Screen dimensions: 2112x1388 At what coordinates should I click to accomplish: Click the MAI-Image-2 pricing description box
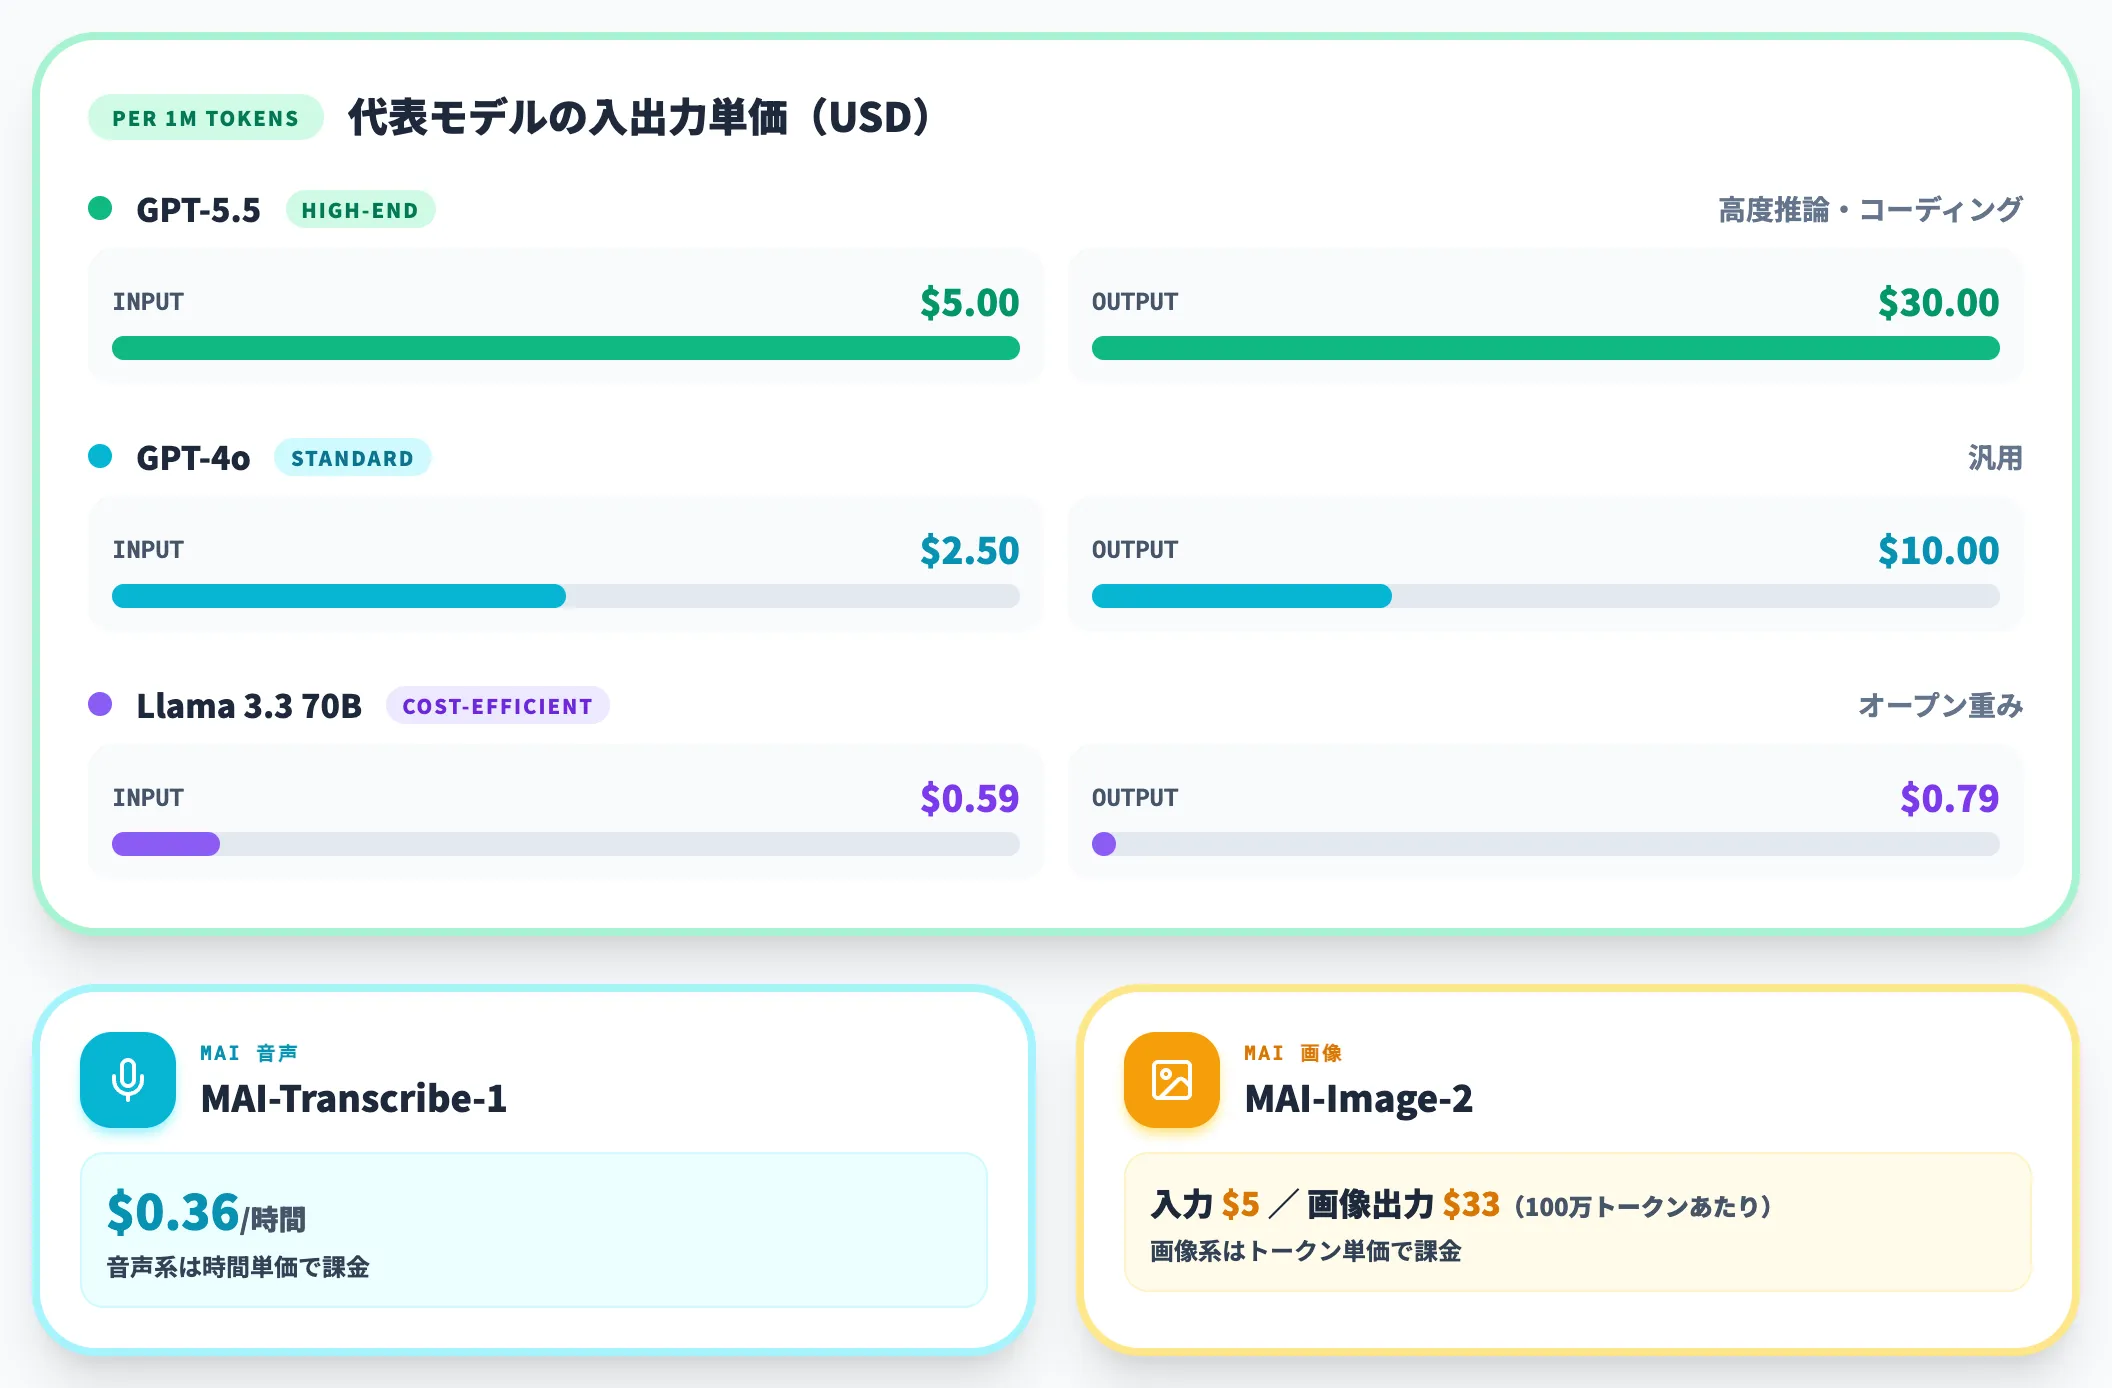(x=1578, y=1222)
